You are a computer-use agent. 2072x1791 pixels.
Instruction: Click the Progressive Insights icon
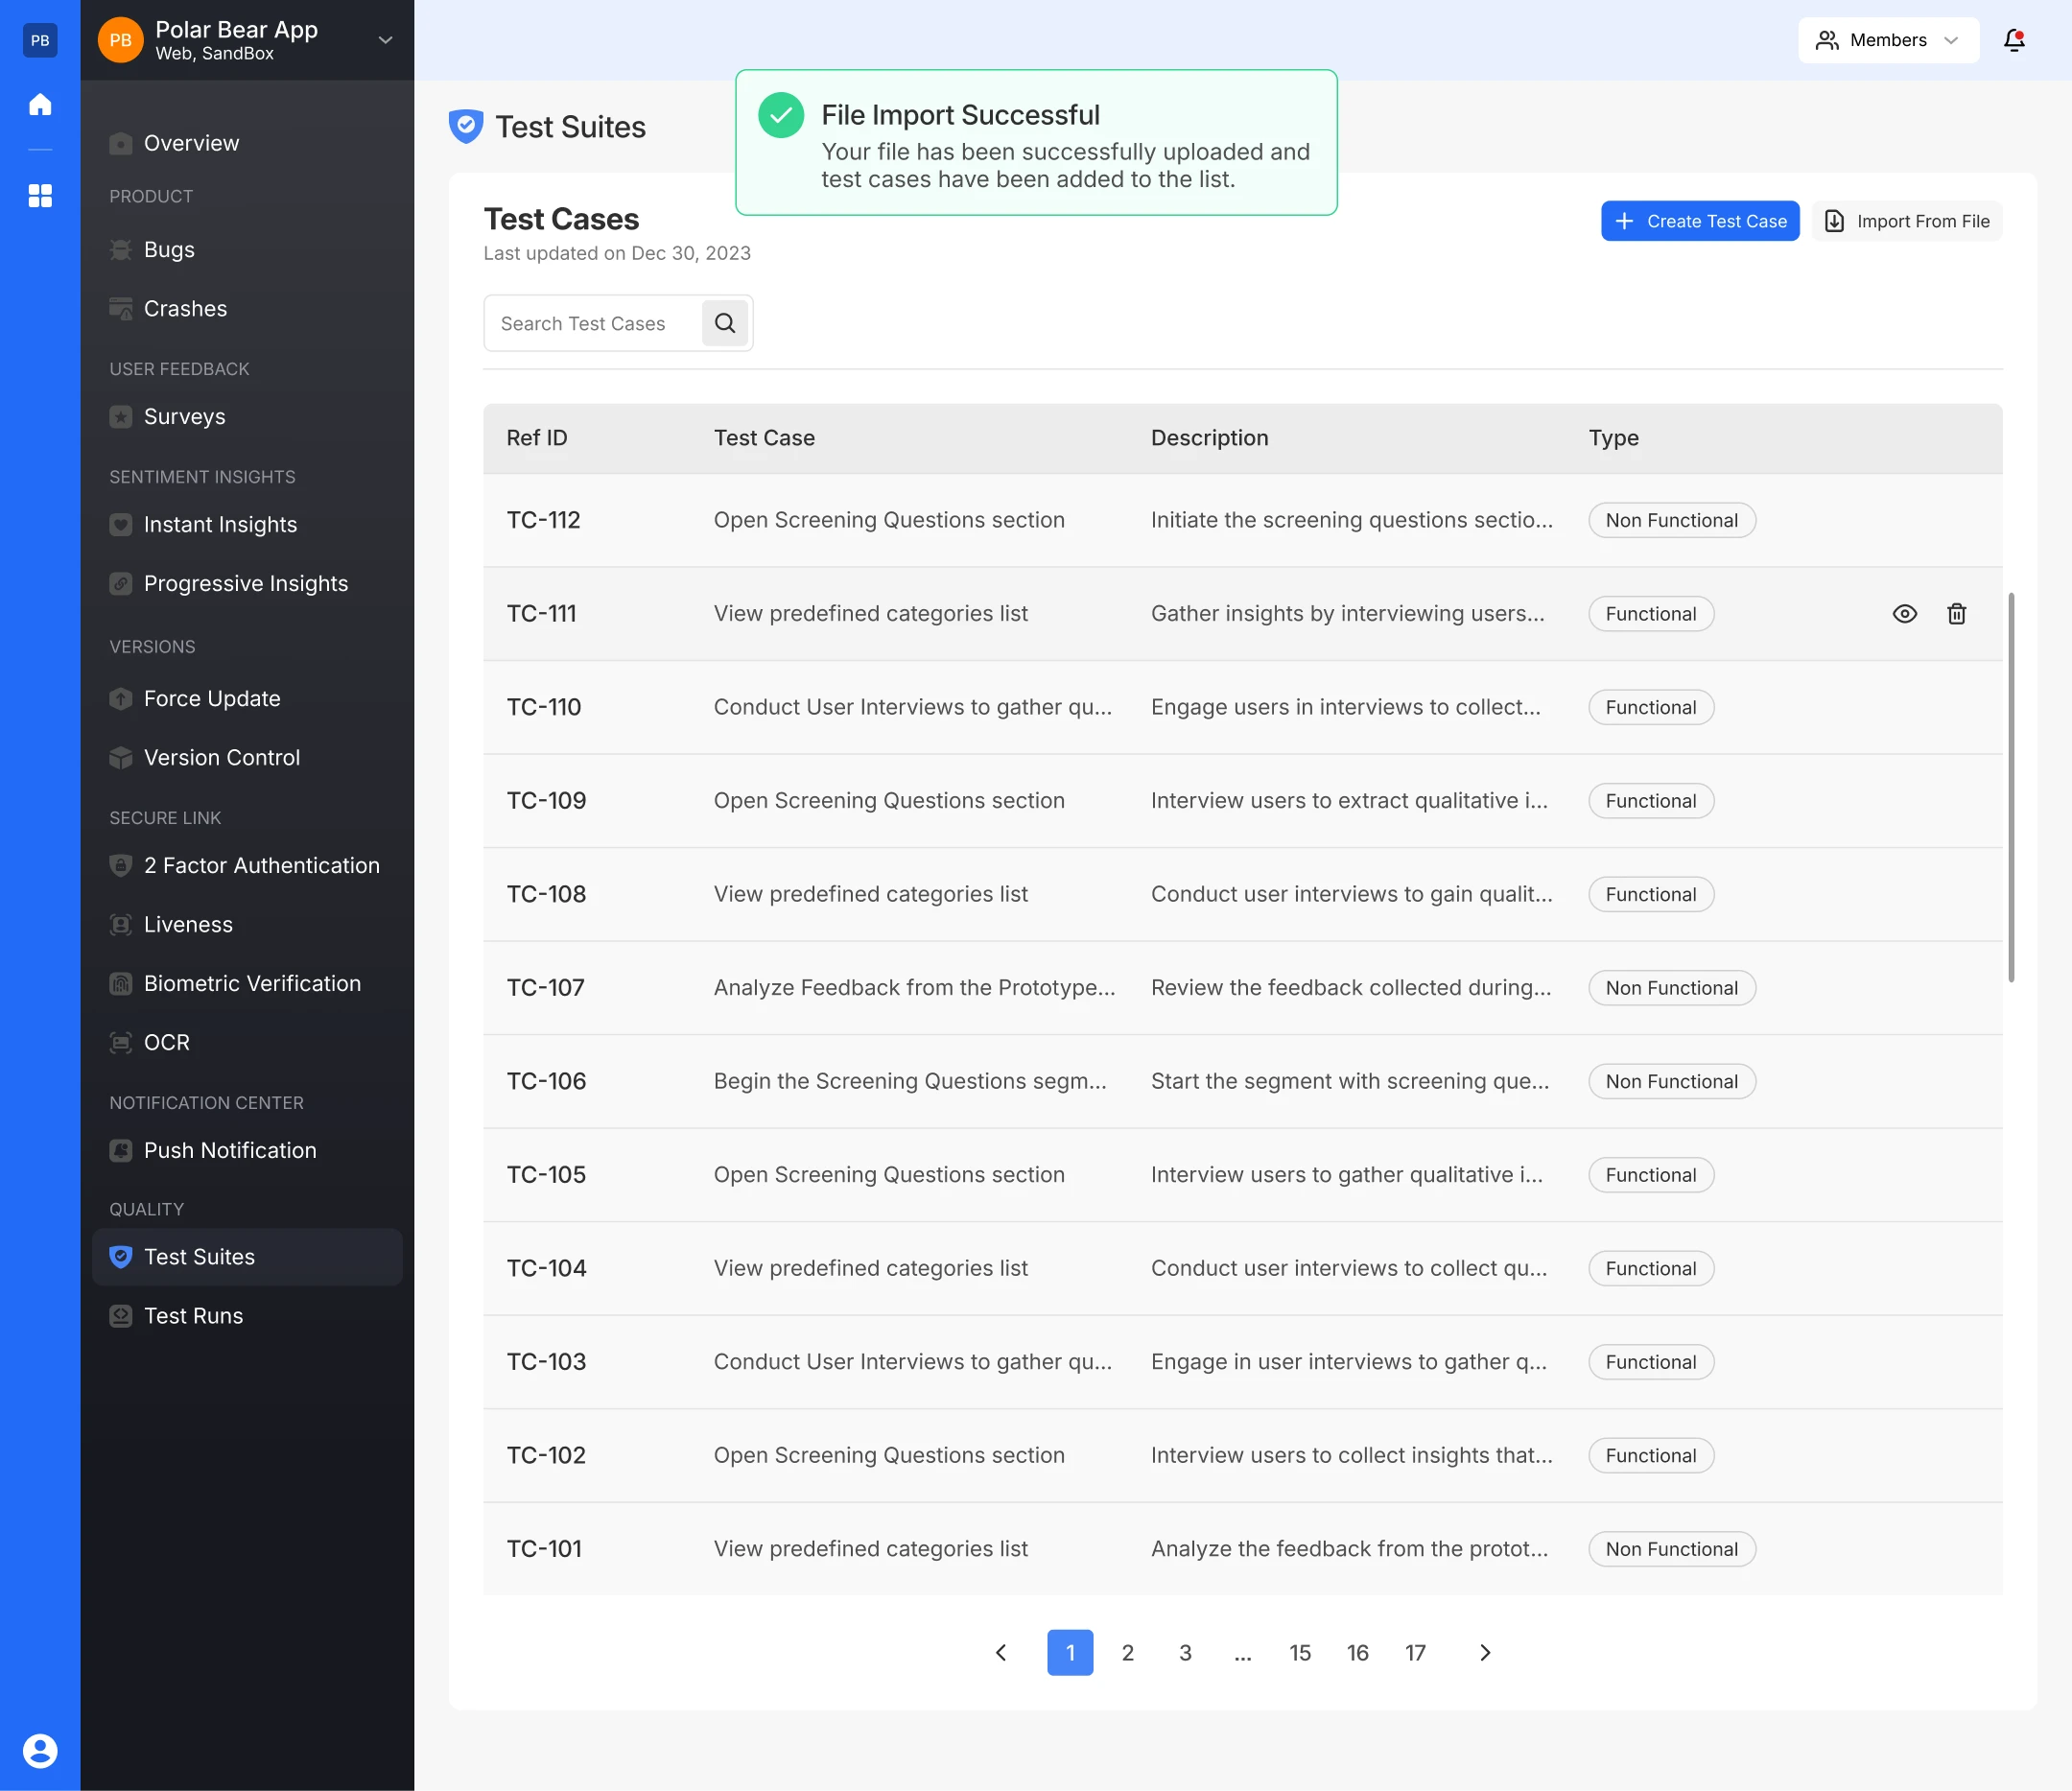121,584
